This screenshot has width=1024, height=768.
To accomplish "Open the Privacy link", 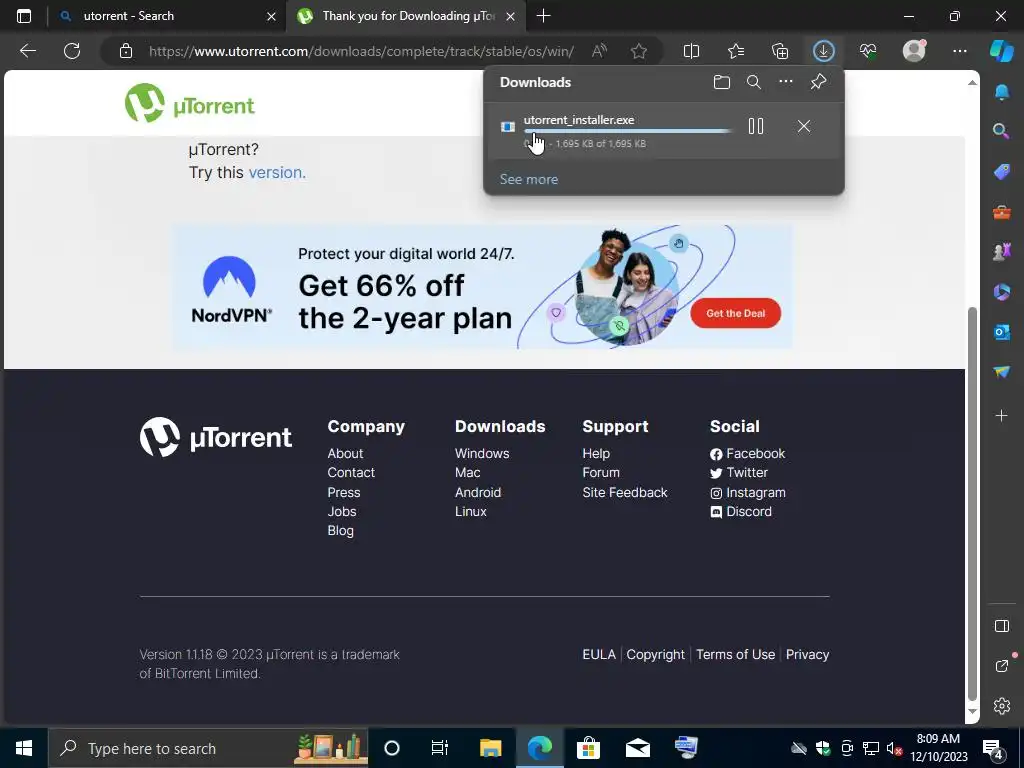I will pyautogui.click(x=807, y=654).
